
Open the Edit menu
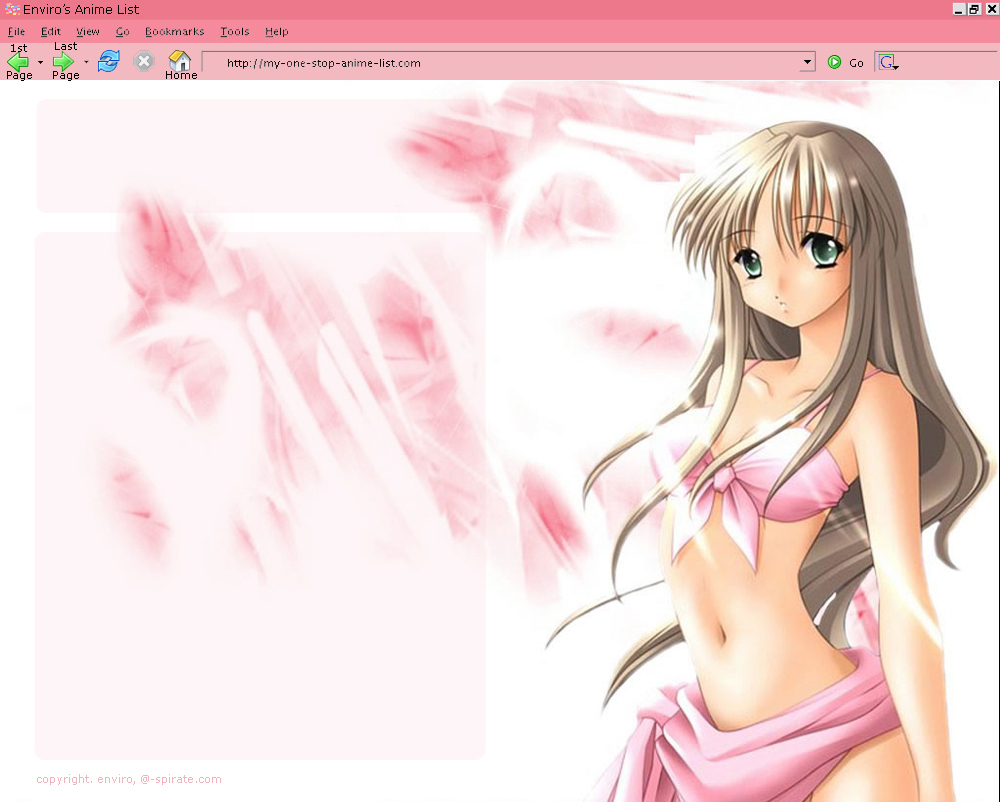50,31
